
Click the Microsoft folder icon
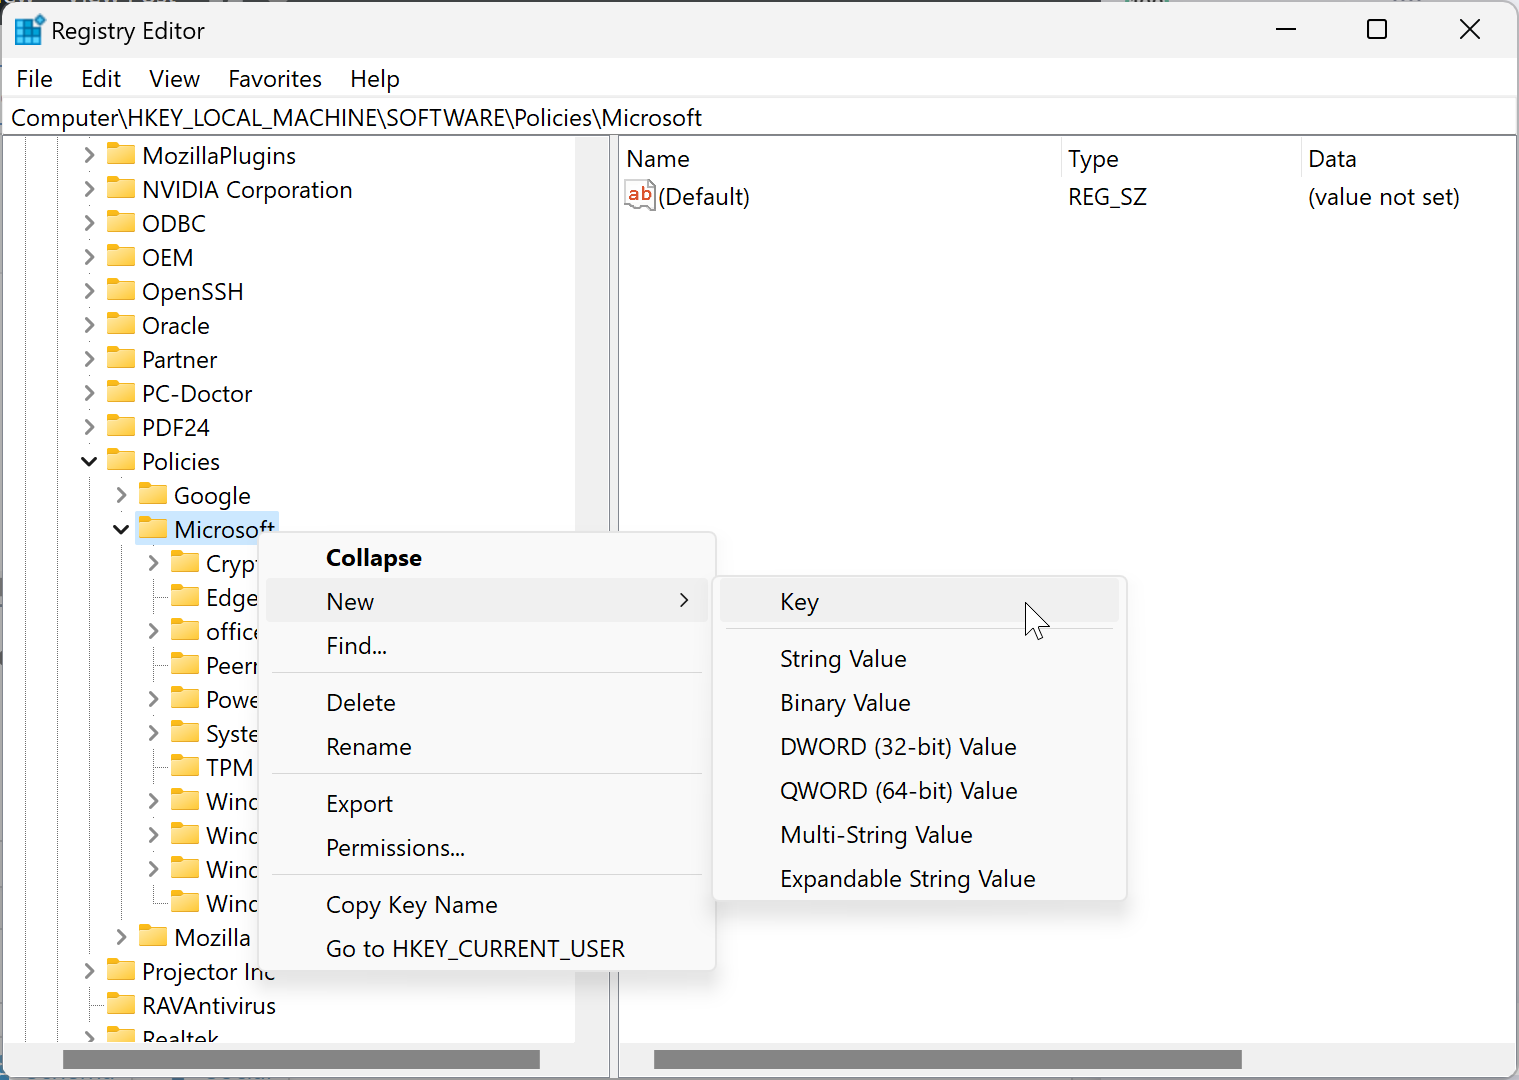153,528
